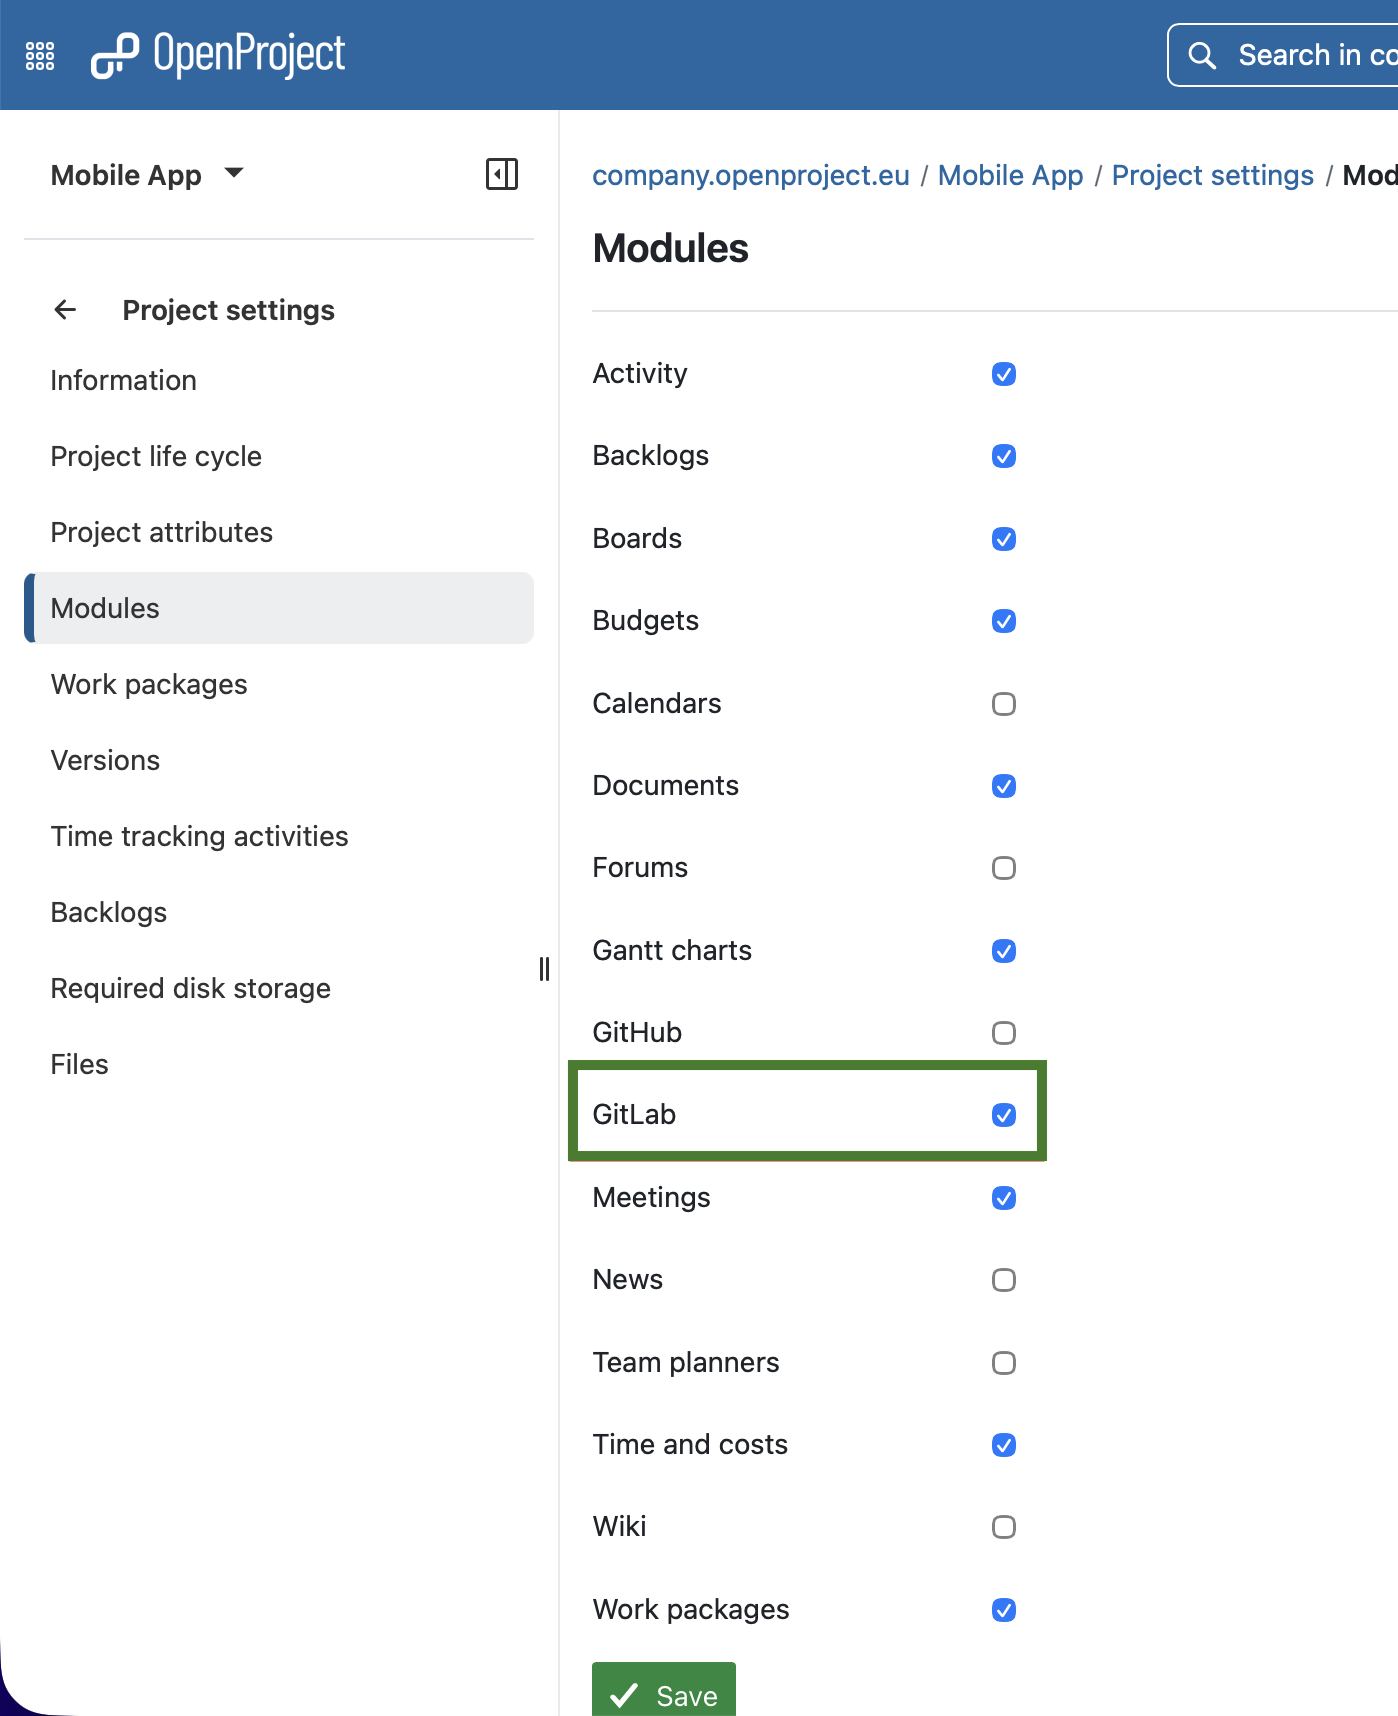The image size is (1398, 1716).
Task: Uncheck the Backlogs module checkbox
Action: pos(1004,456)
